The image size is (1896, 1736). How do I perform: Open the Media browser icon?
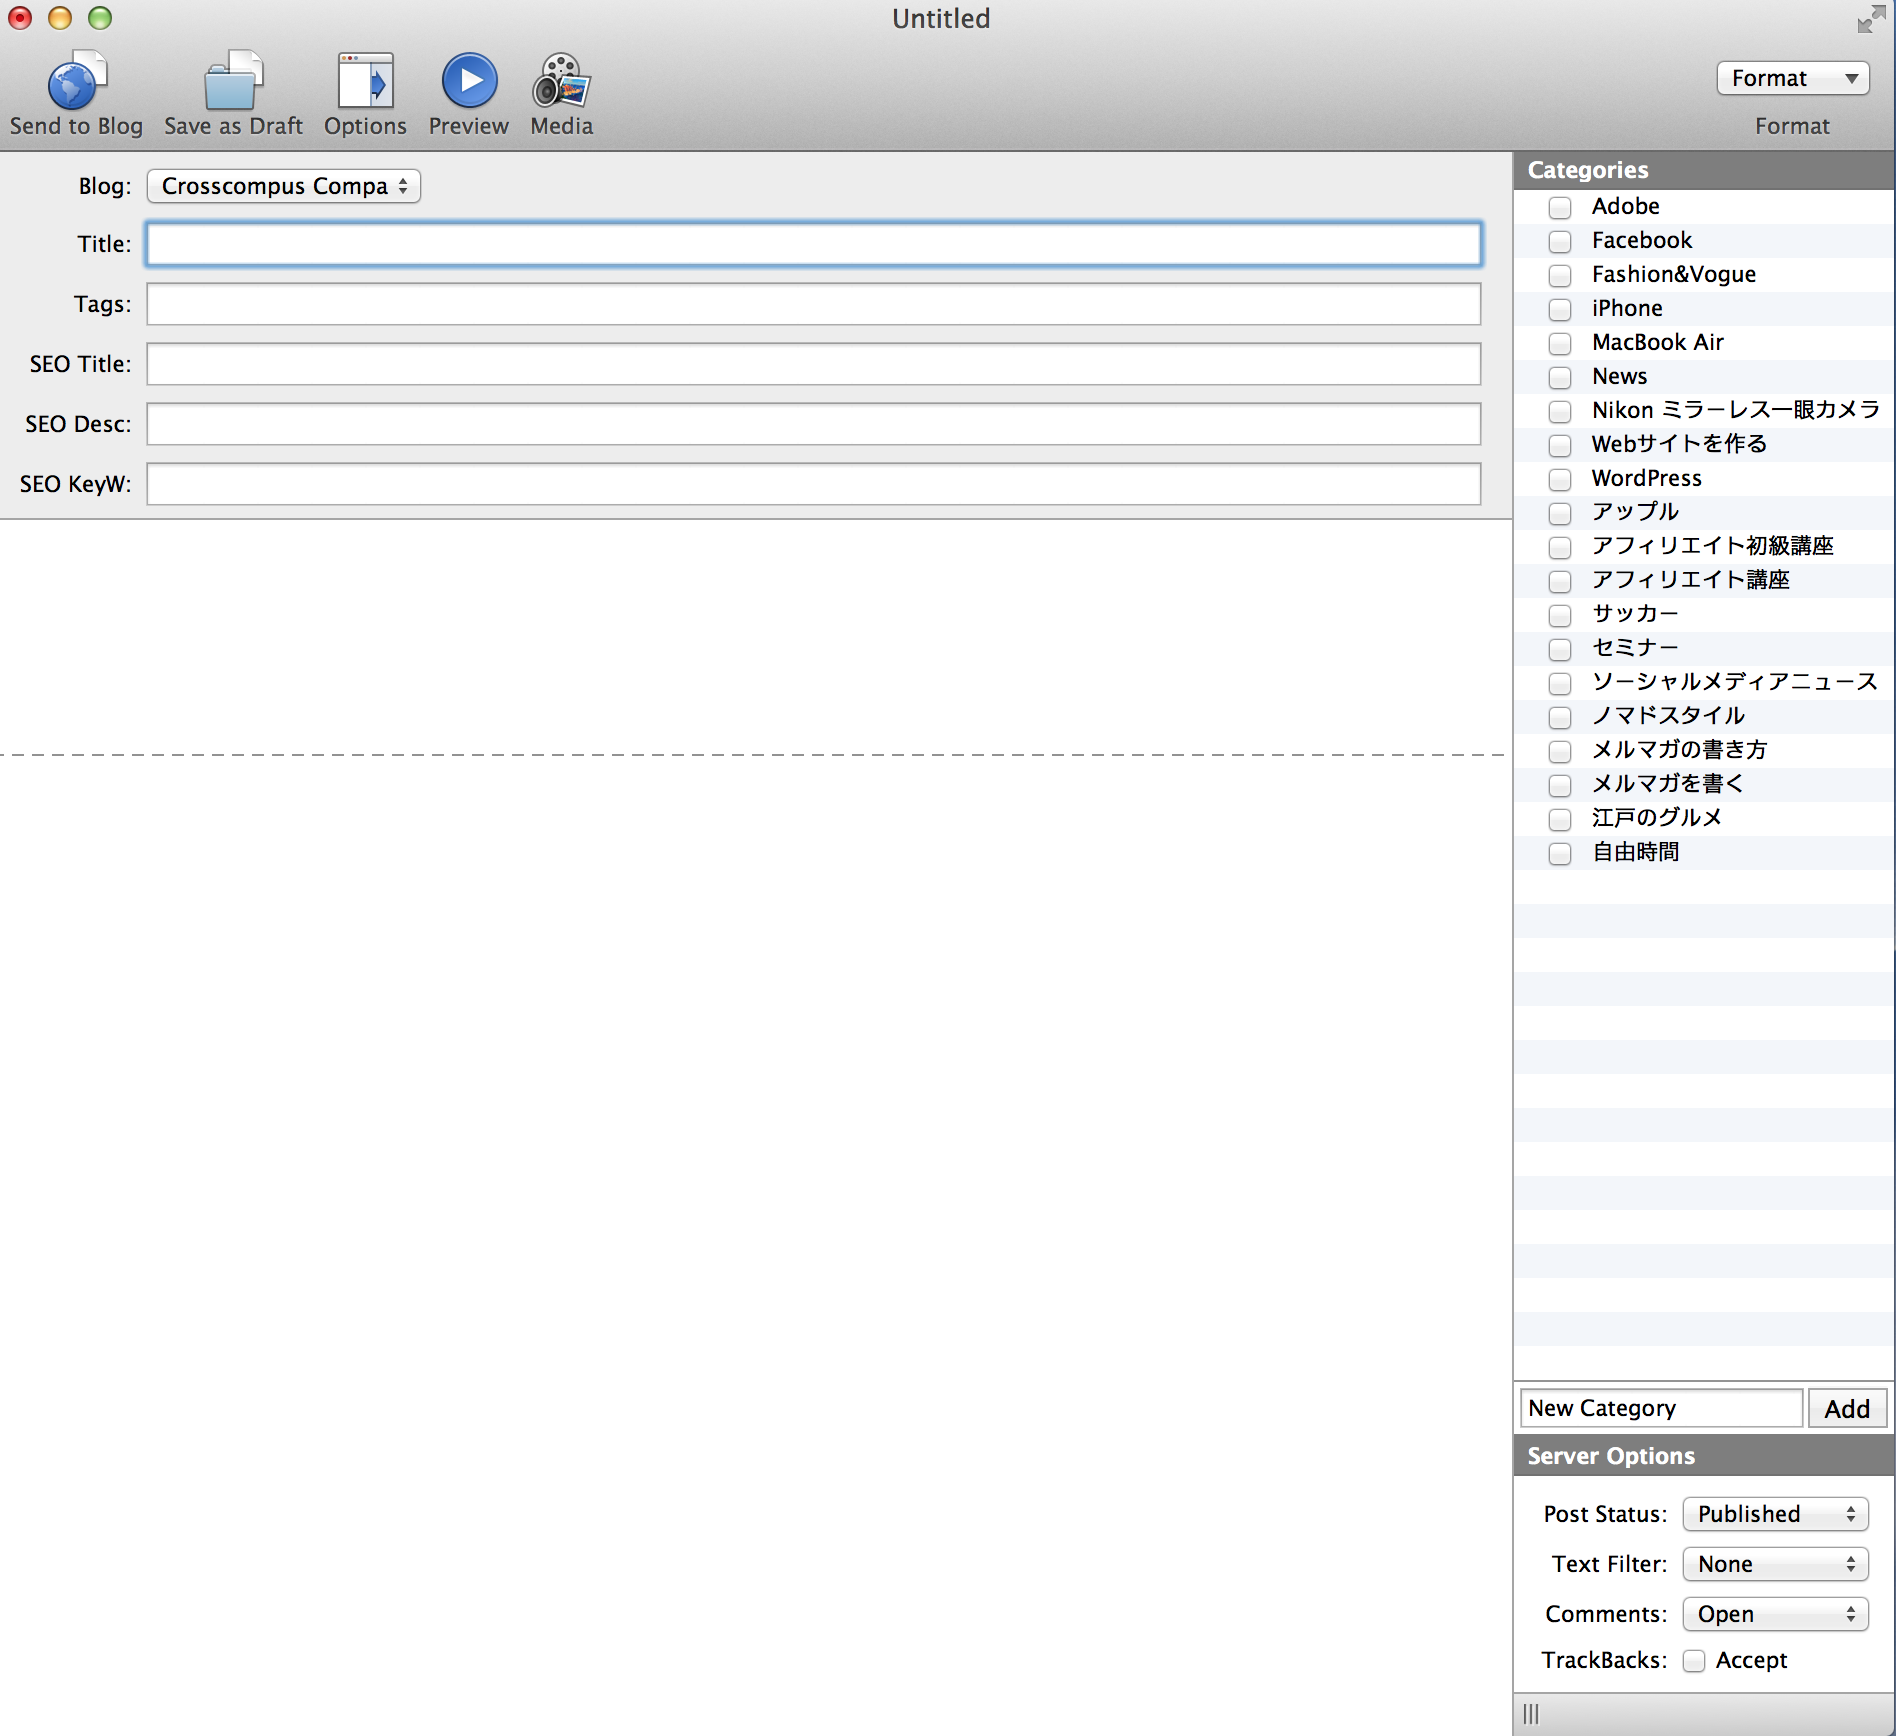pos(561,80)
